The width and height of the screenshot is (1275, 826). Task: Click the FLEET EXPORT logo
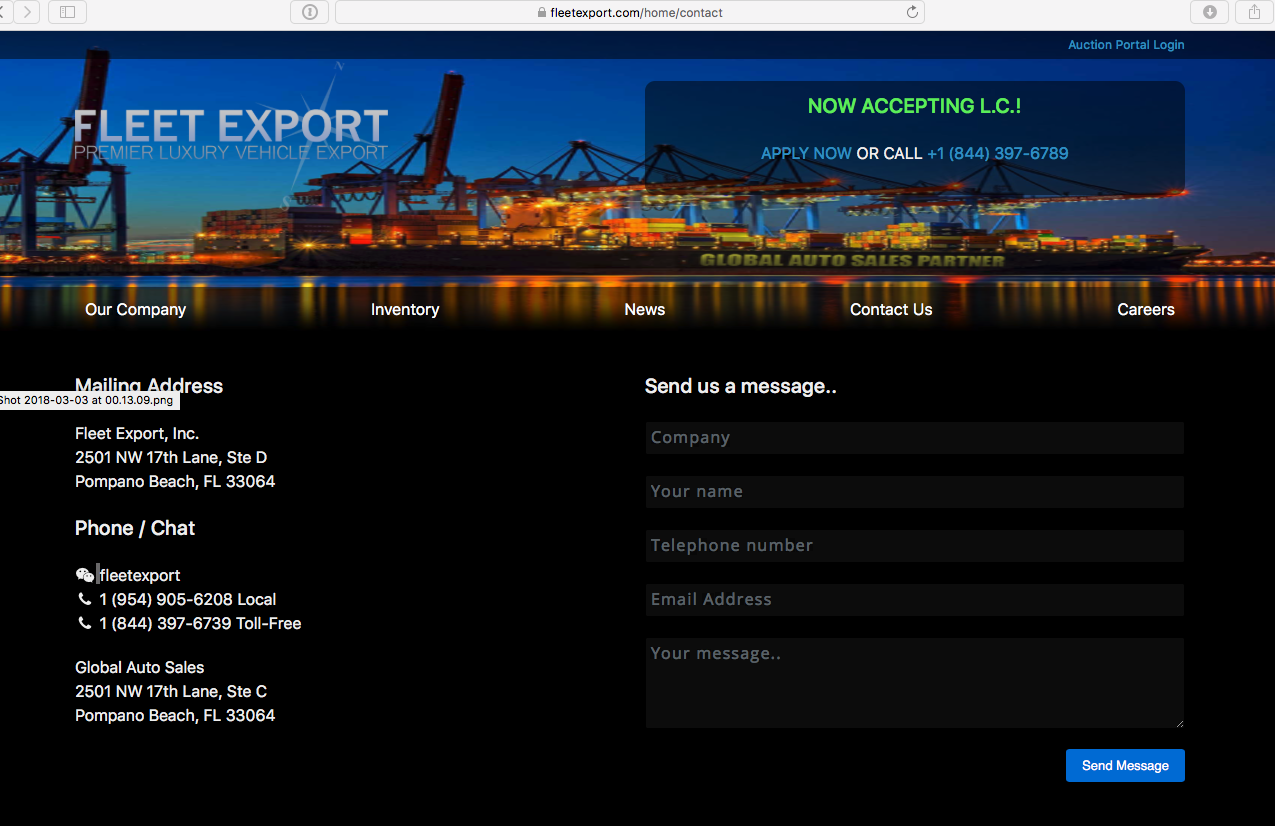(x=231, y=134)
